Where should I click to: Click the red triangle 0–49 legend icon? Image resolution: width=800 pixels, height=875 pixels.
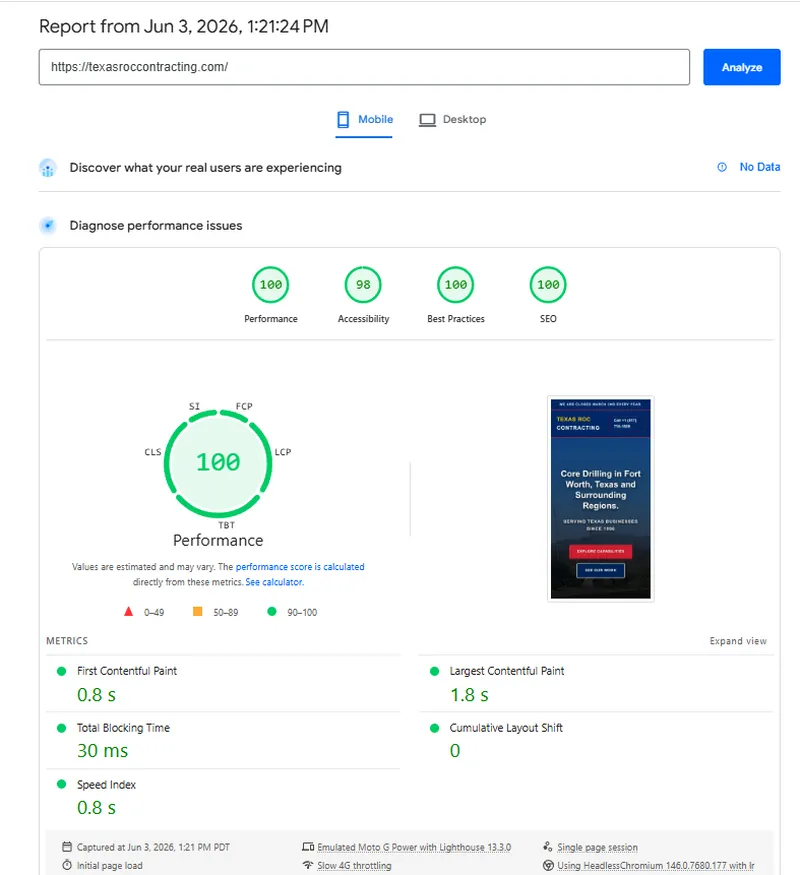pyautogui.click(x=129, y=612)
